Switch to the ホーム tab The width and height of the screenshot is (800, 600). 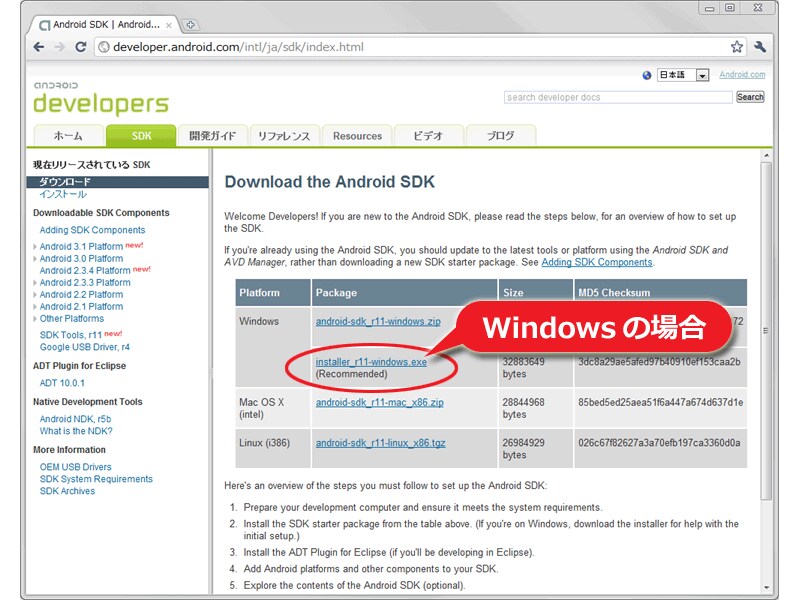coord(68,136)
